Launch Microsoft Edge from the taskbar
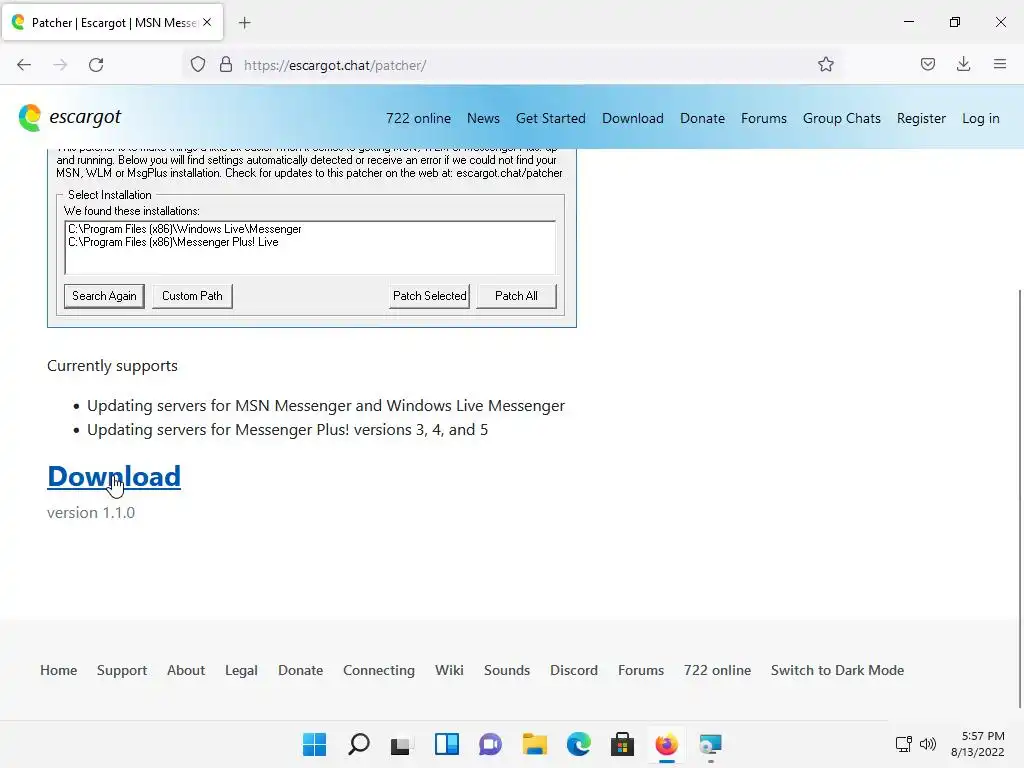 (x=579, y=744)
